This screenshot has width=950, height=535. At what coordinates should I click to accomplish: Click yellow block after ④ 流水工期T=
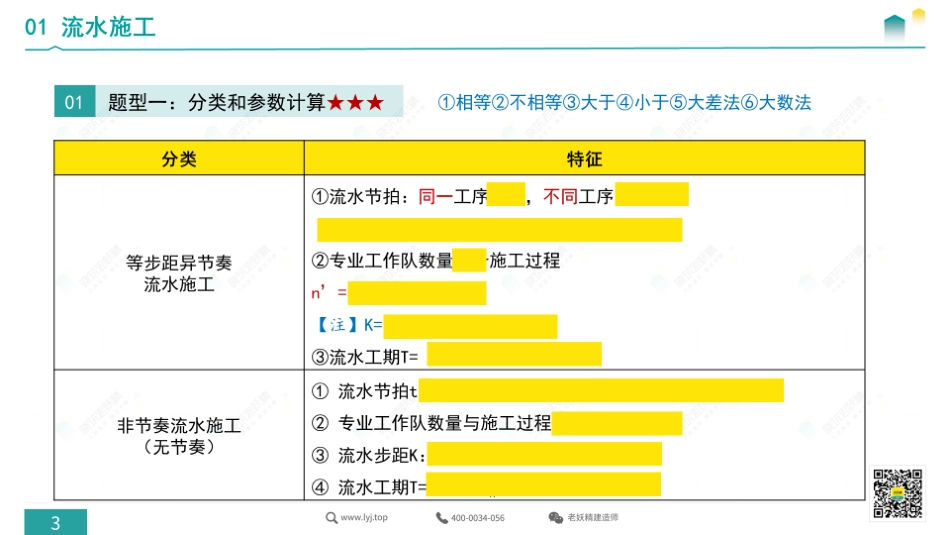click(543, 485)
